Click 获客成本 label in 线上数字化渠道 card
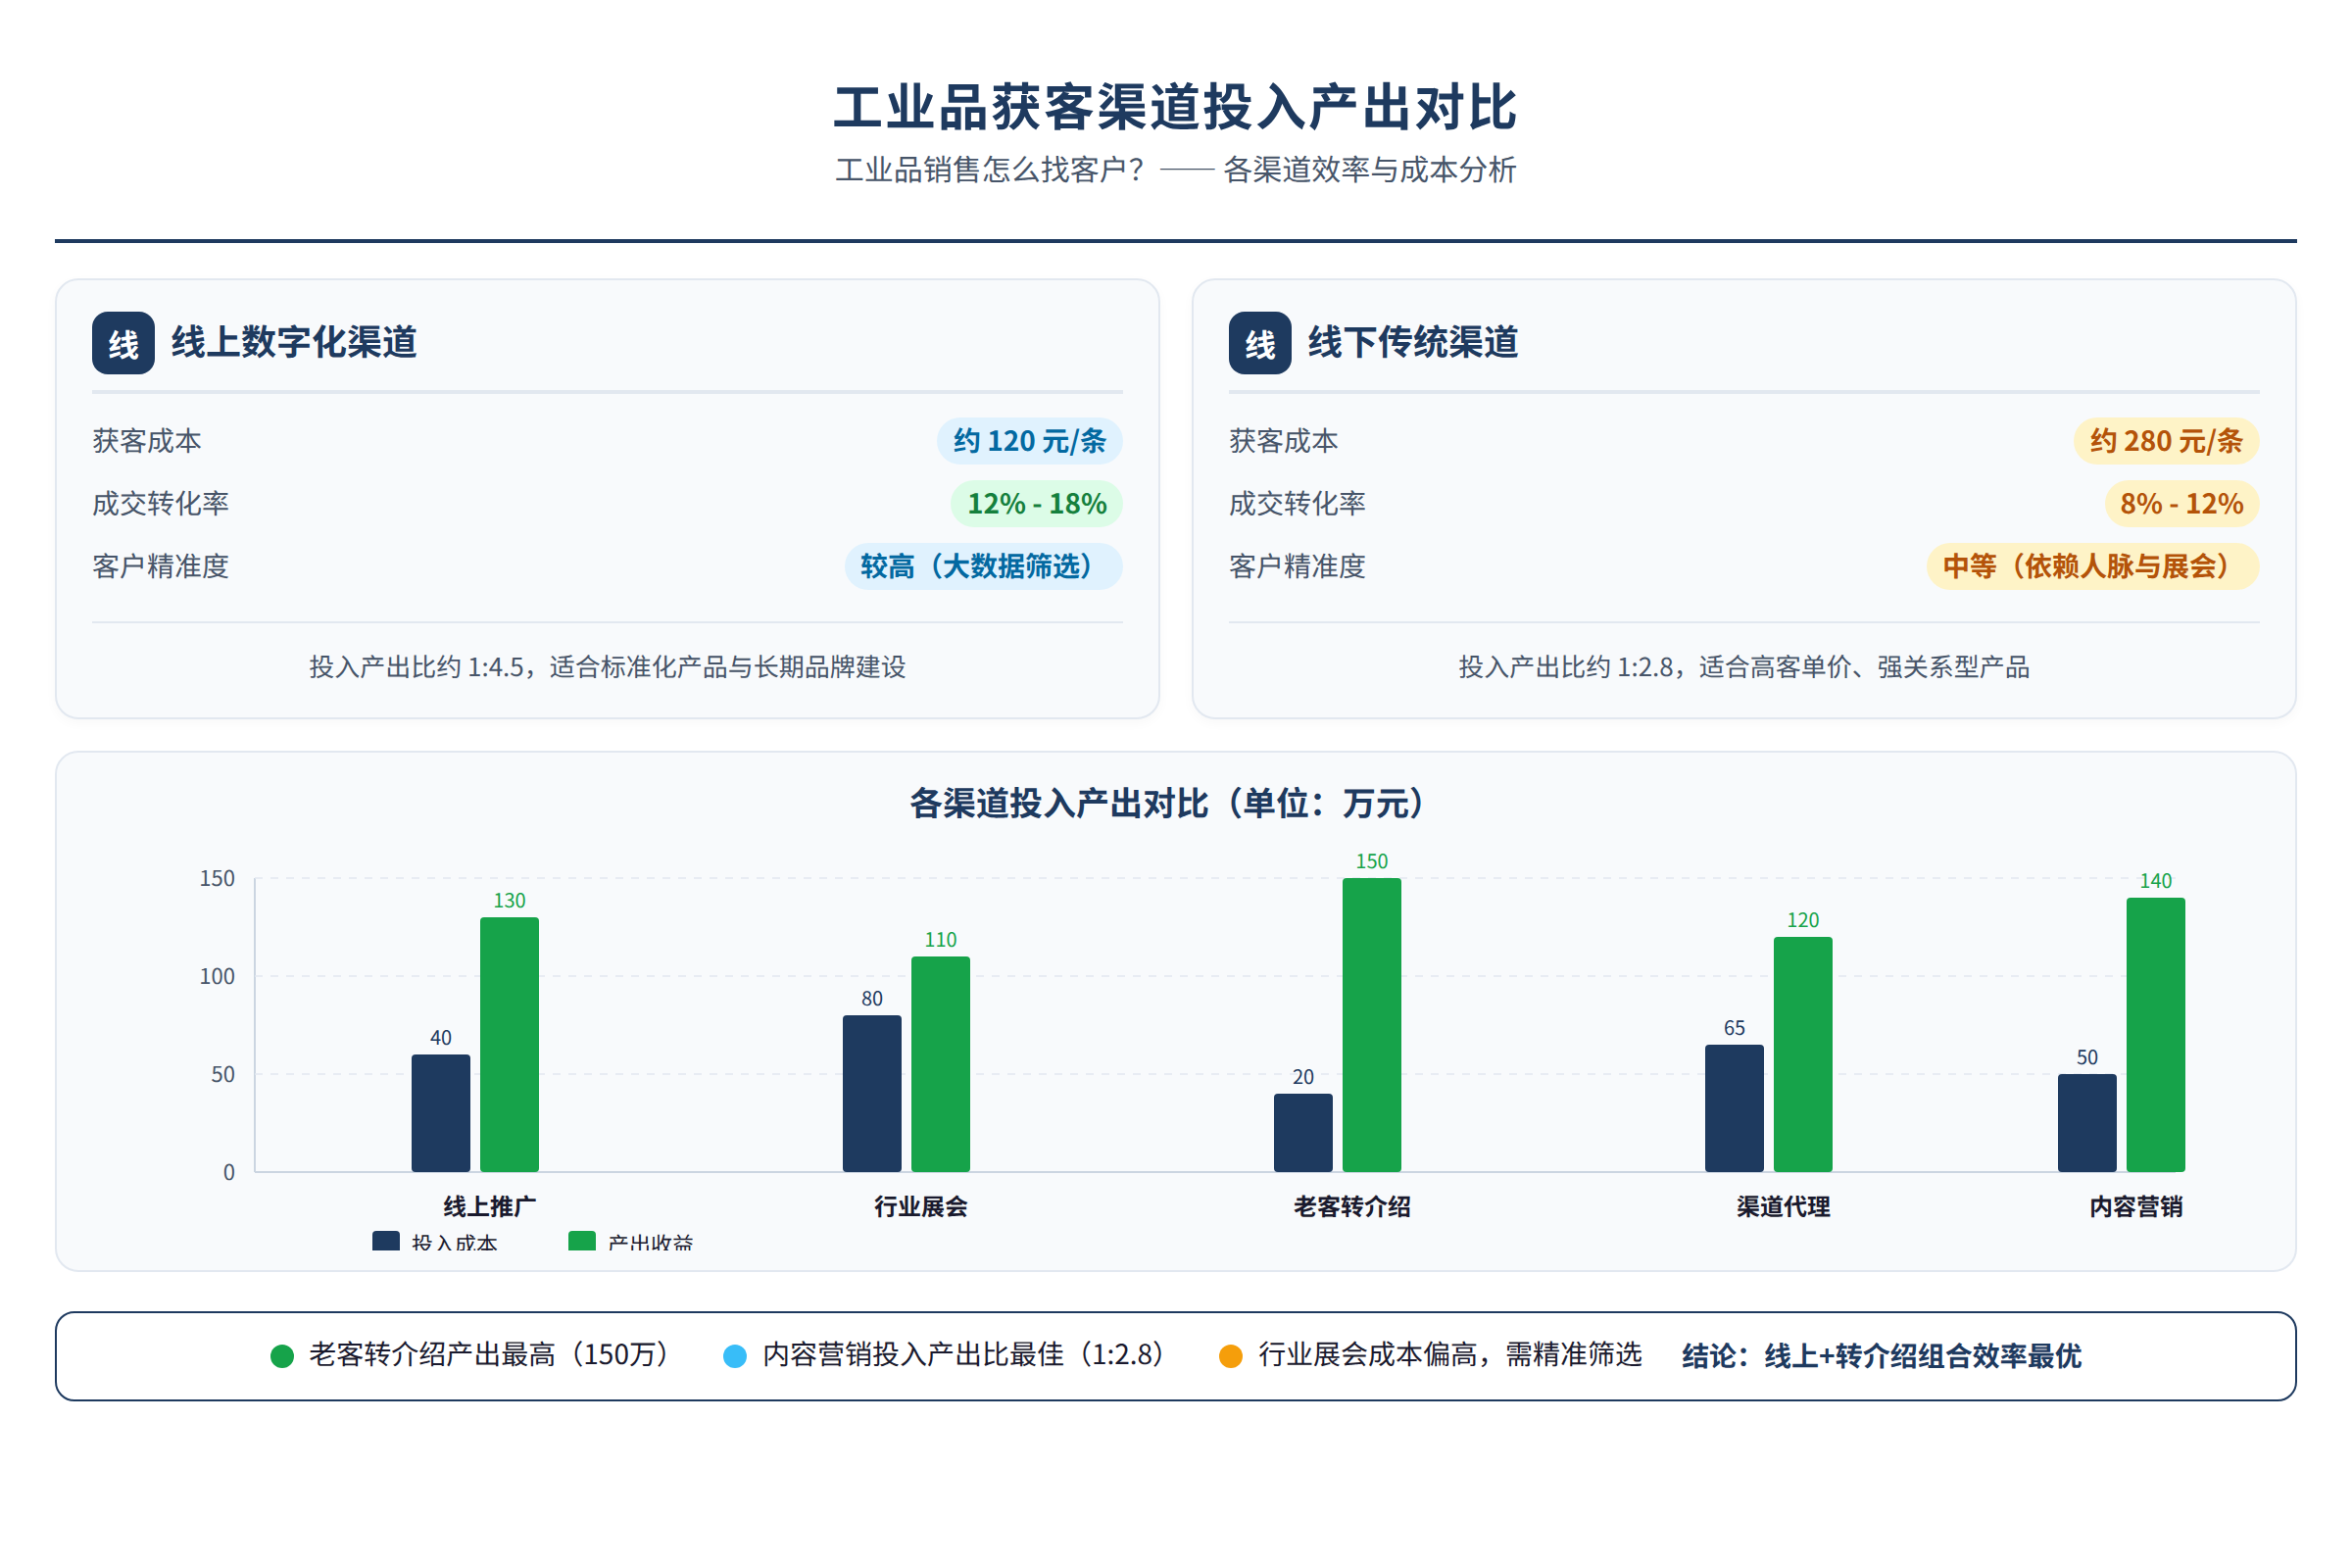 coord(147,441)
